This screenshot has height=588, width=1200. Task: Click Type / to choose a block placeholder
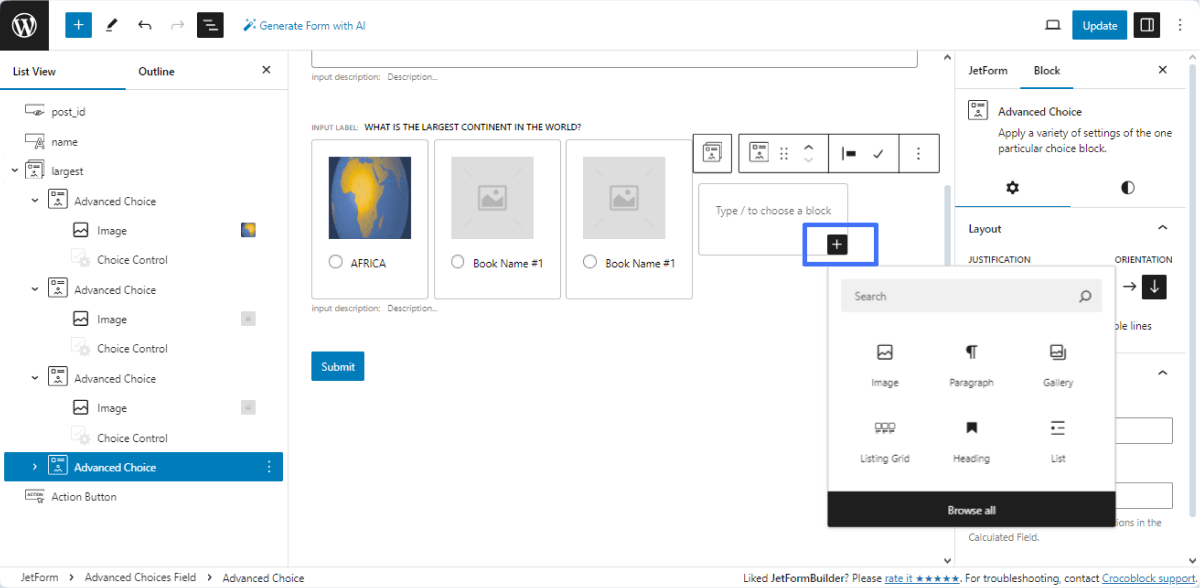[773, 211]
